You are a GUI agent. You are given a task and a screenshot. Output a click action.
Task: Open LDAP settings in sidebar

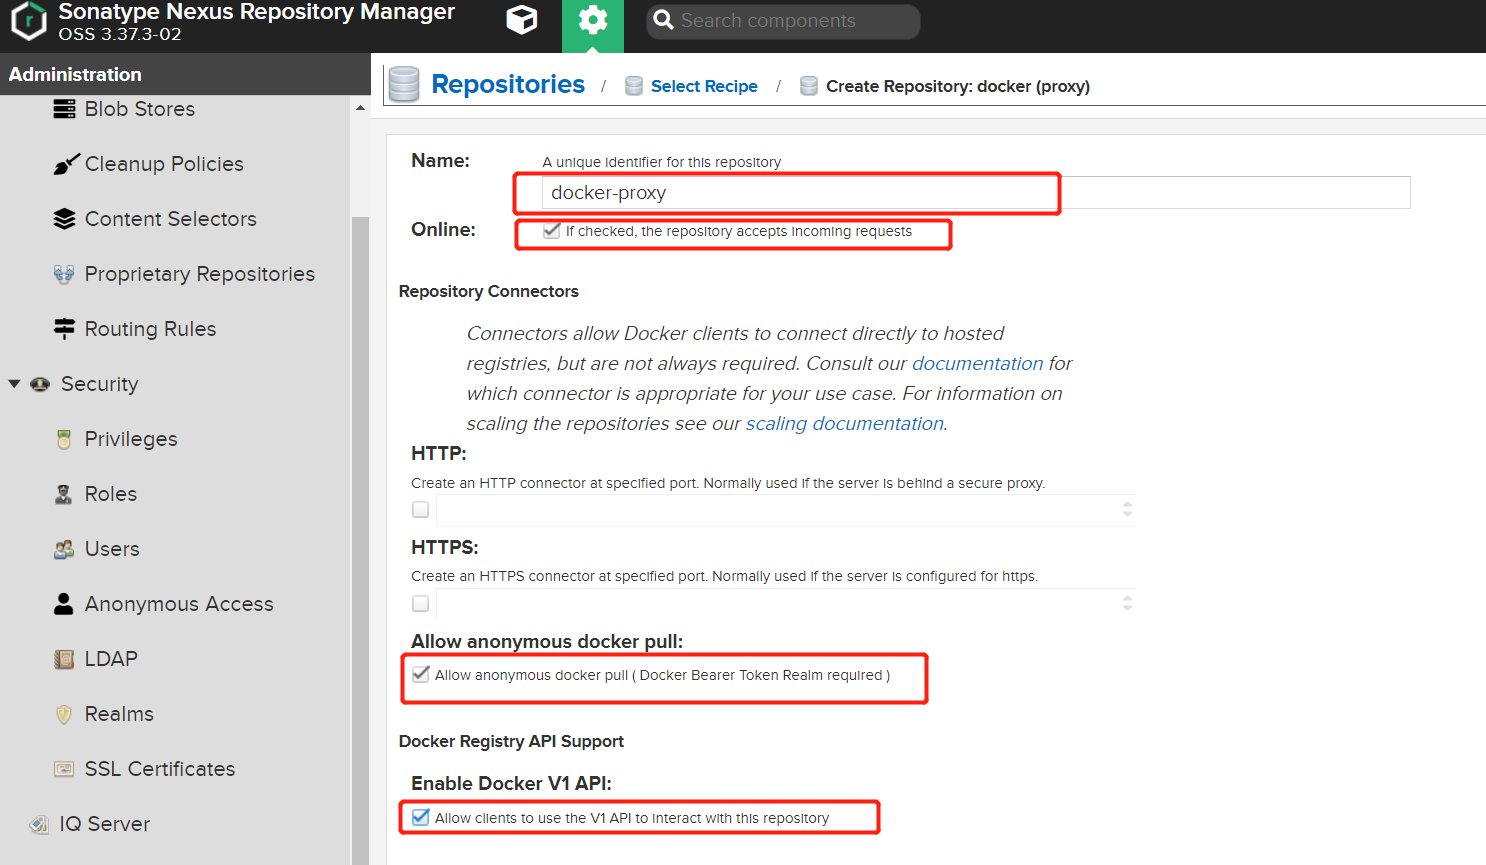click(111, 659)
